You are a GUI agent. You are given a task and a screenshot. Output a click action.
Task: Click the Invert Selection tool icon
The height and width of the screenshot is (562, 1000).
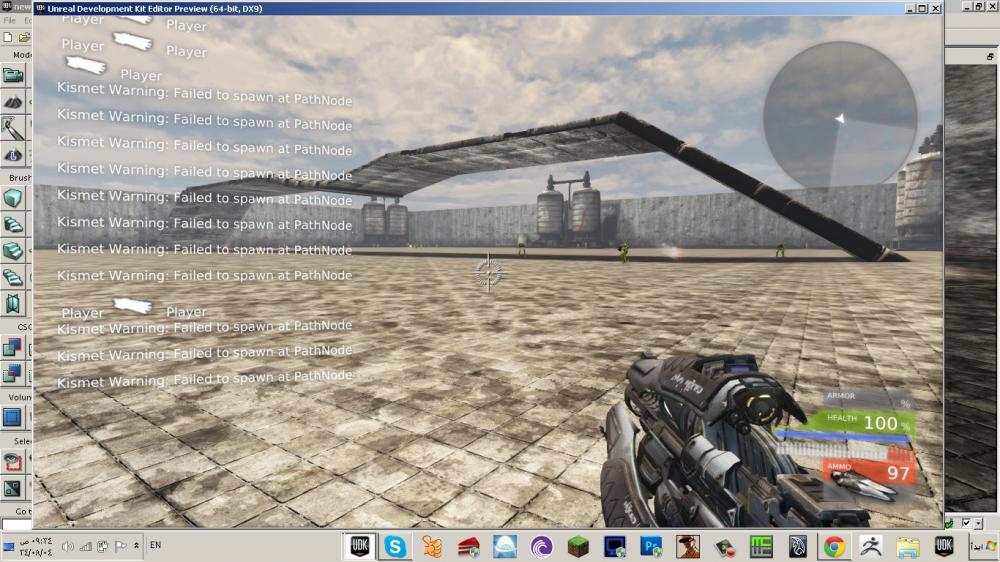point(12,489)
